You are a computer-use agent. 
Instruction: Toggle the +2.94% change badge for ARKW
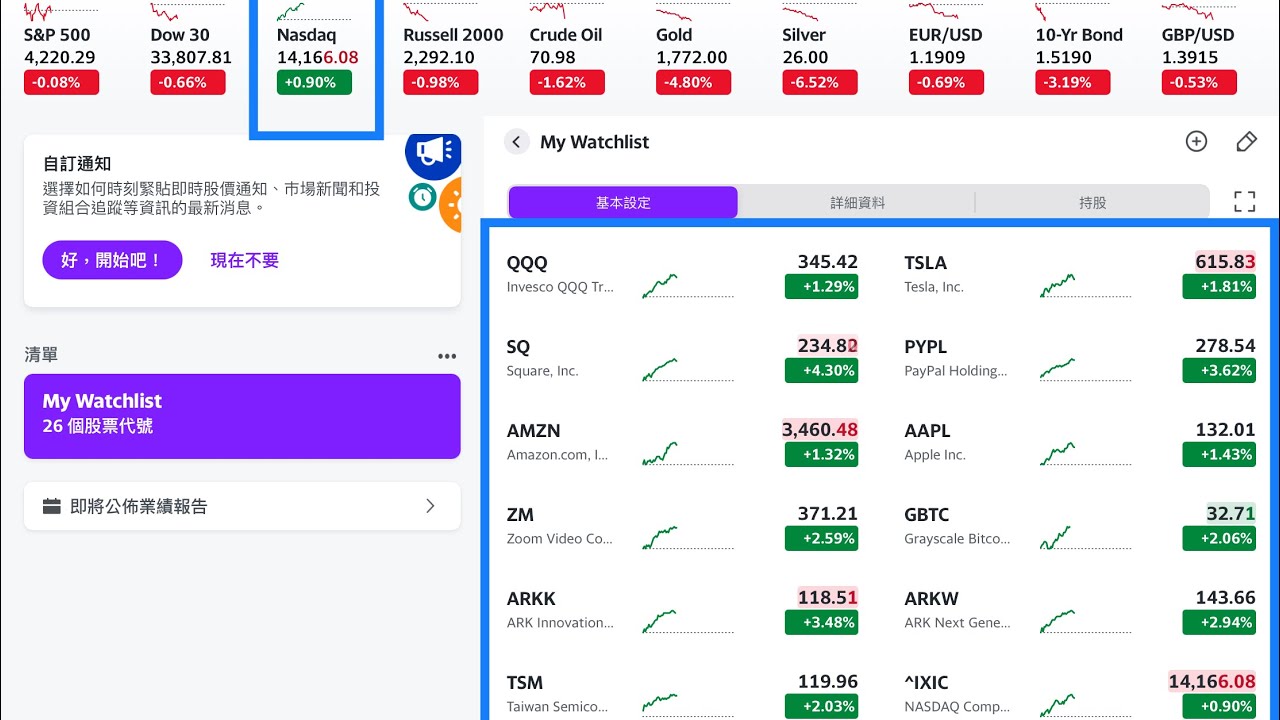point(1219,622)
